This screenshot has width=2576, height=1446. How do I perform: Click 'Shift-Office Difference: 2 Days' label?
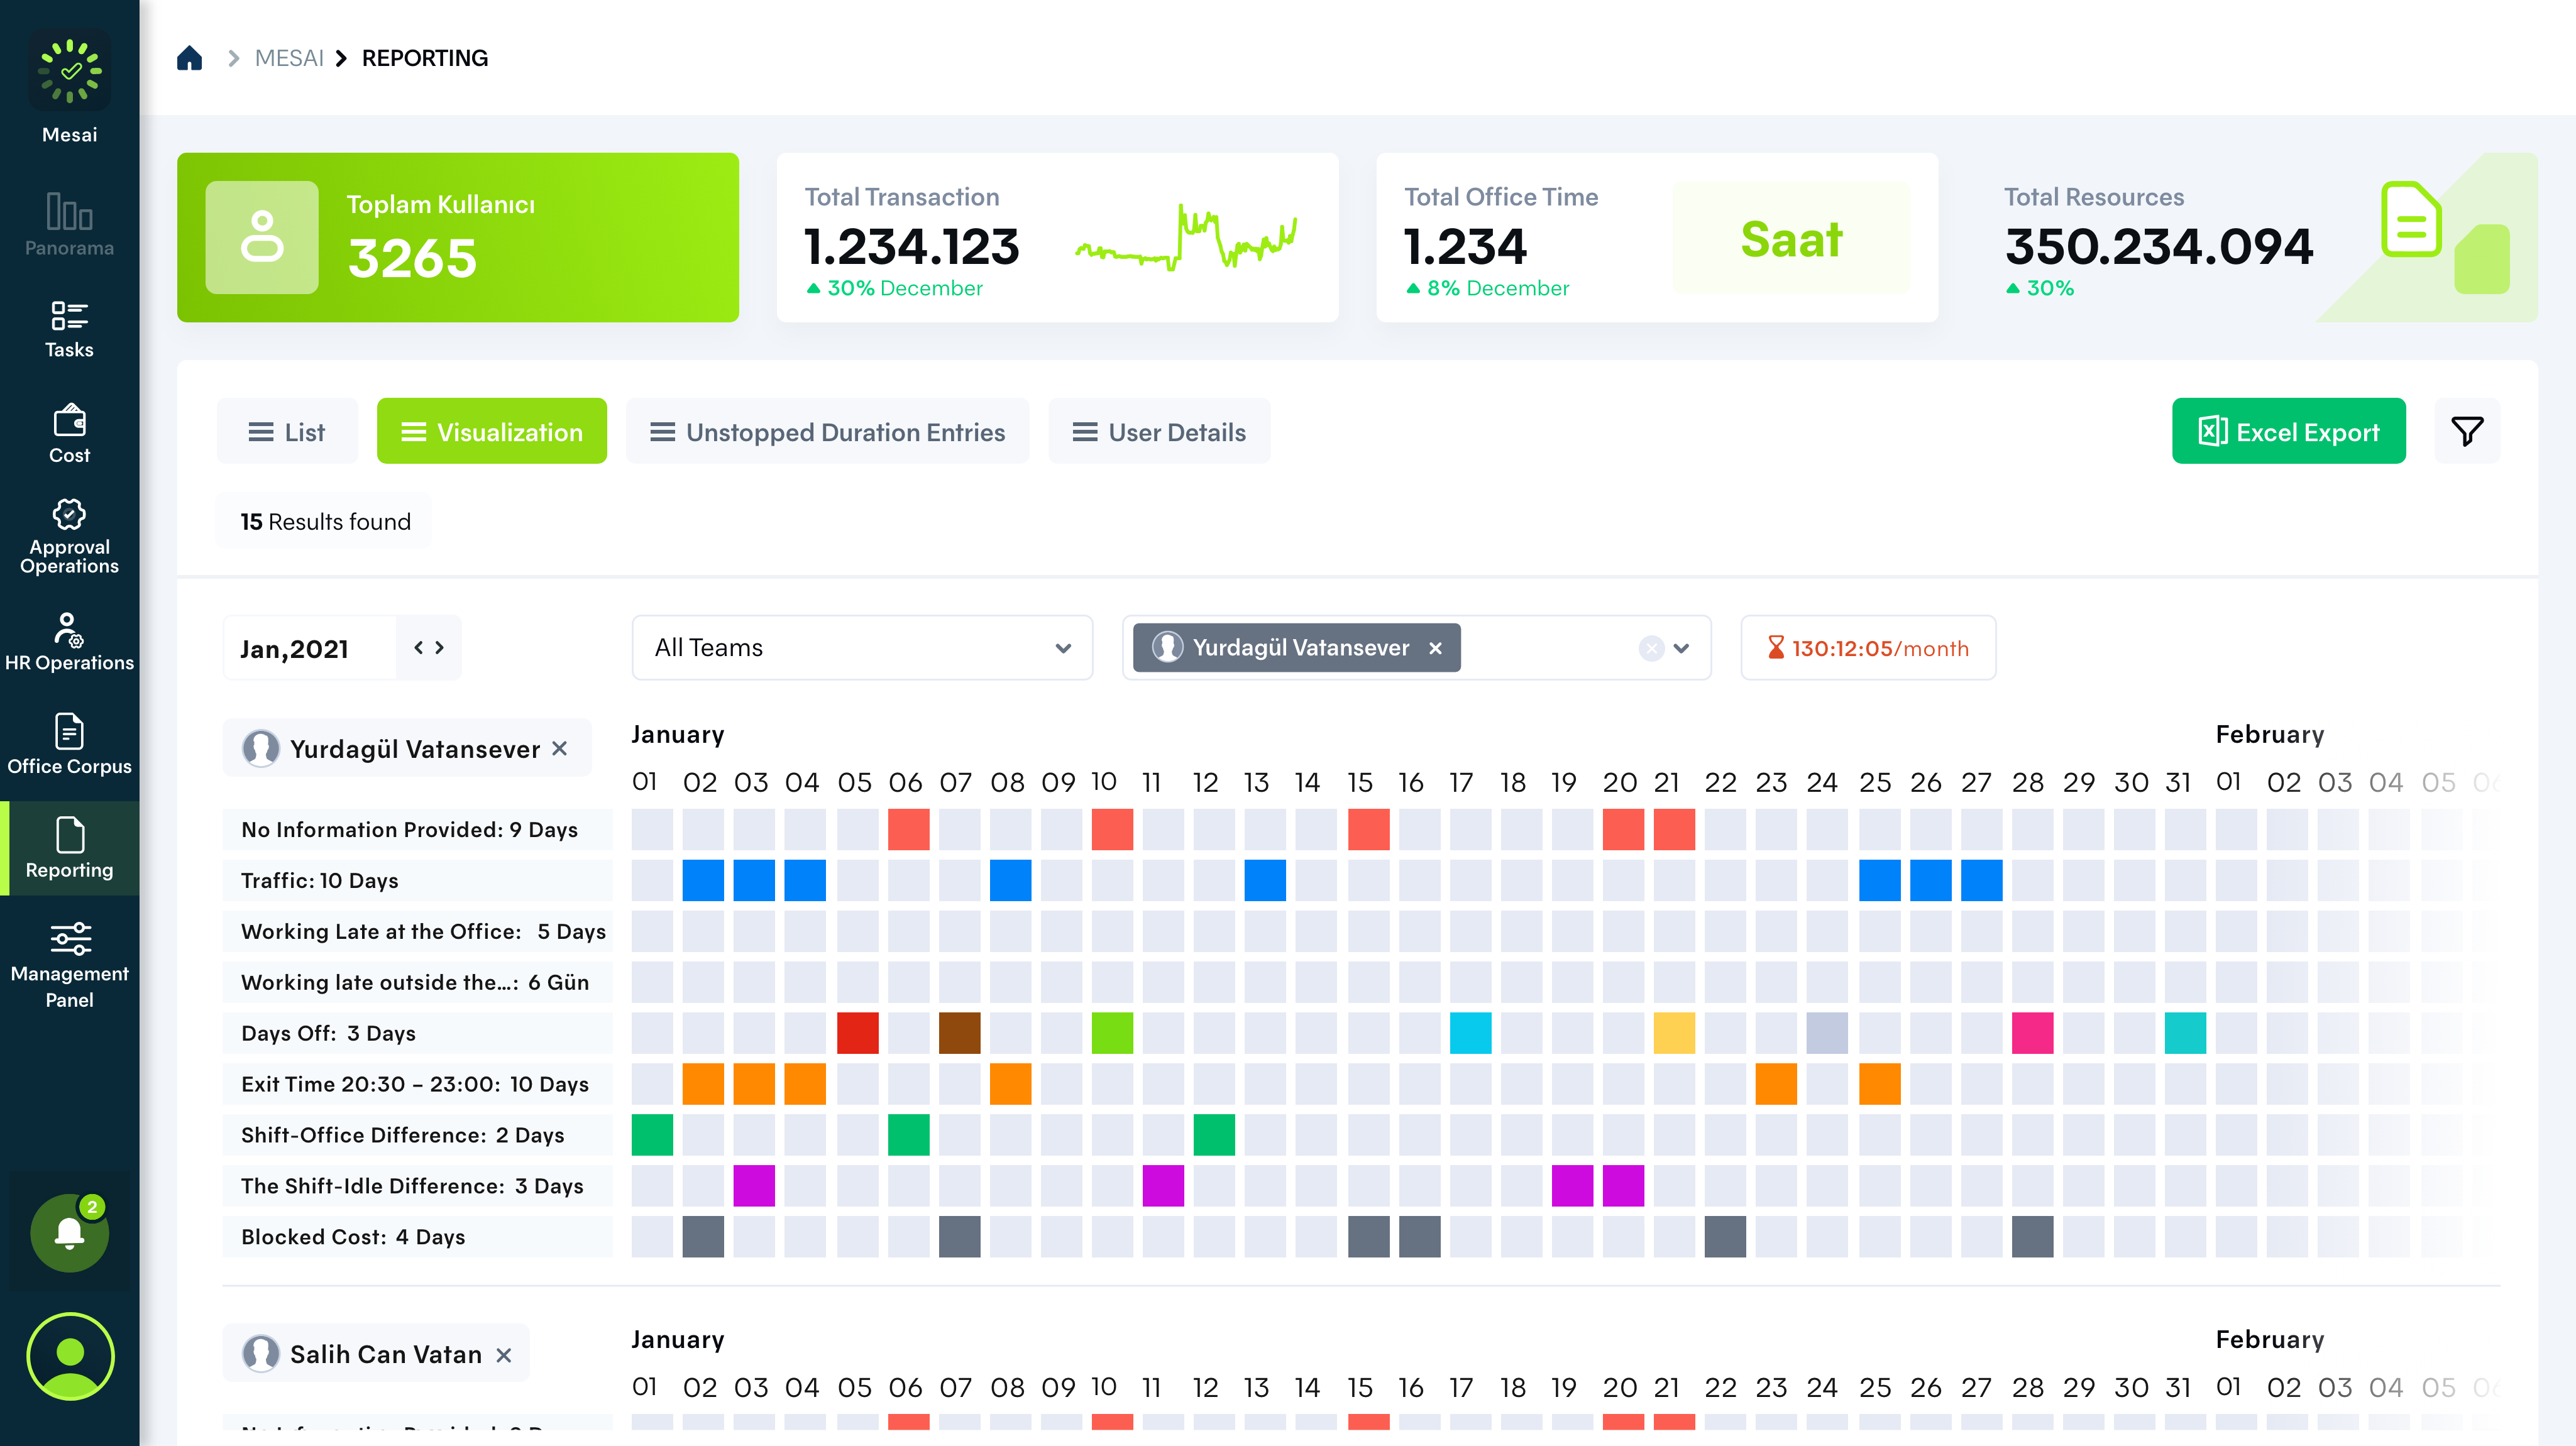418,1135
